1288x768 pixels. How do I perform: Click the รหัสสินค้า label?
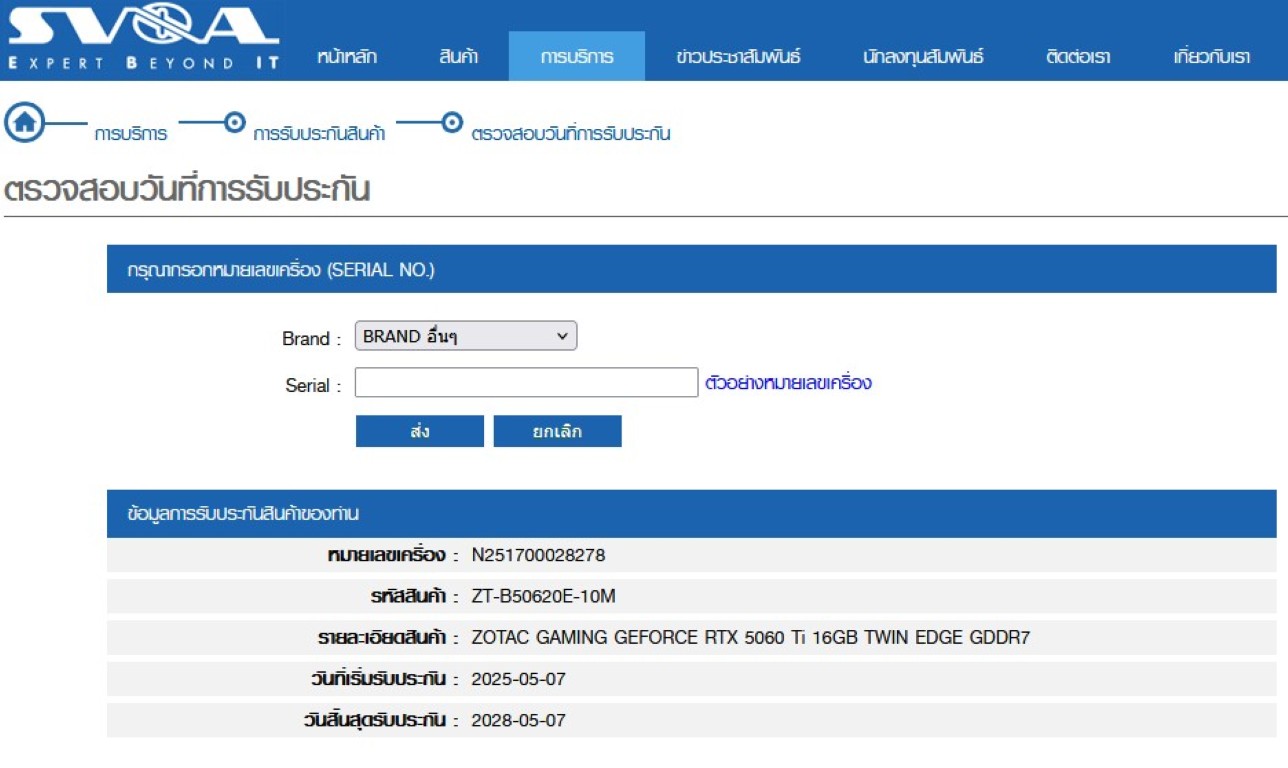(x=408, y=597)
